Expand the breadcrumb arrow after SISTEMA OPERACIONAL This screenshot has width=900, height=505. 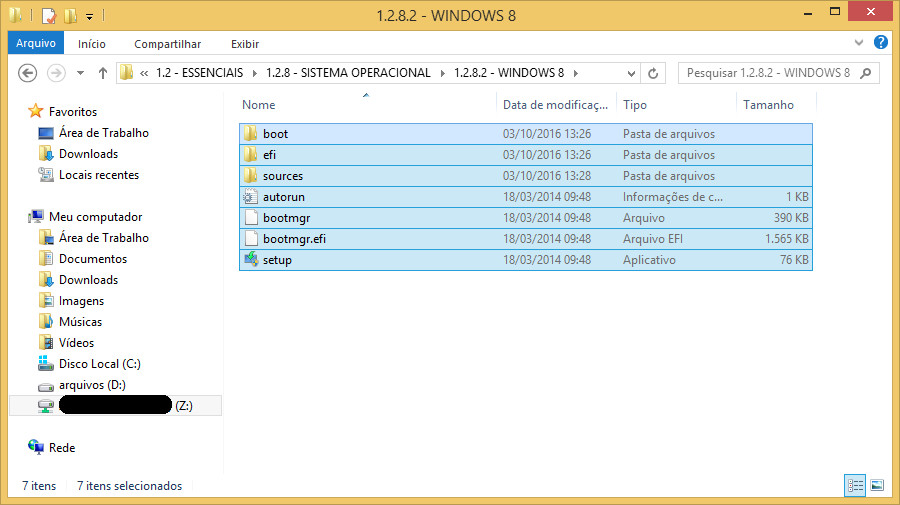(443, 73)
